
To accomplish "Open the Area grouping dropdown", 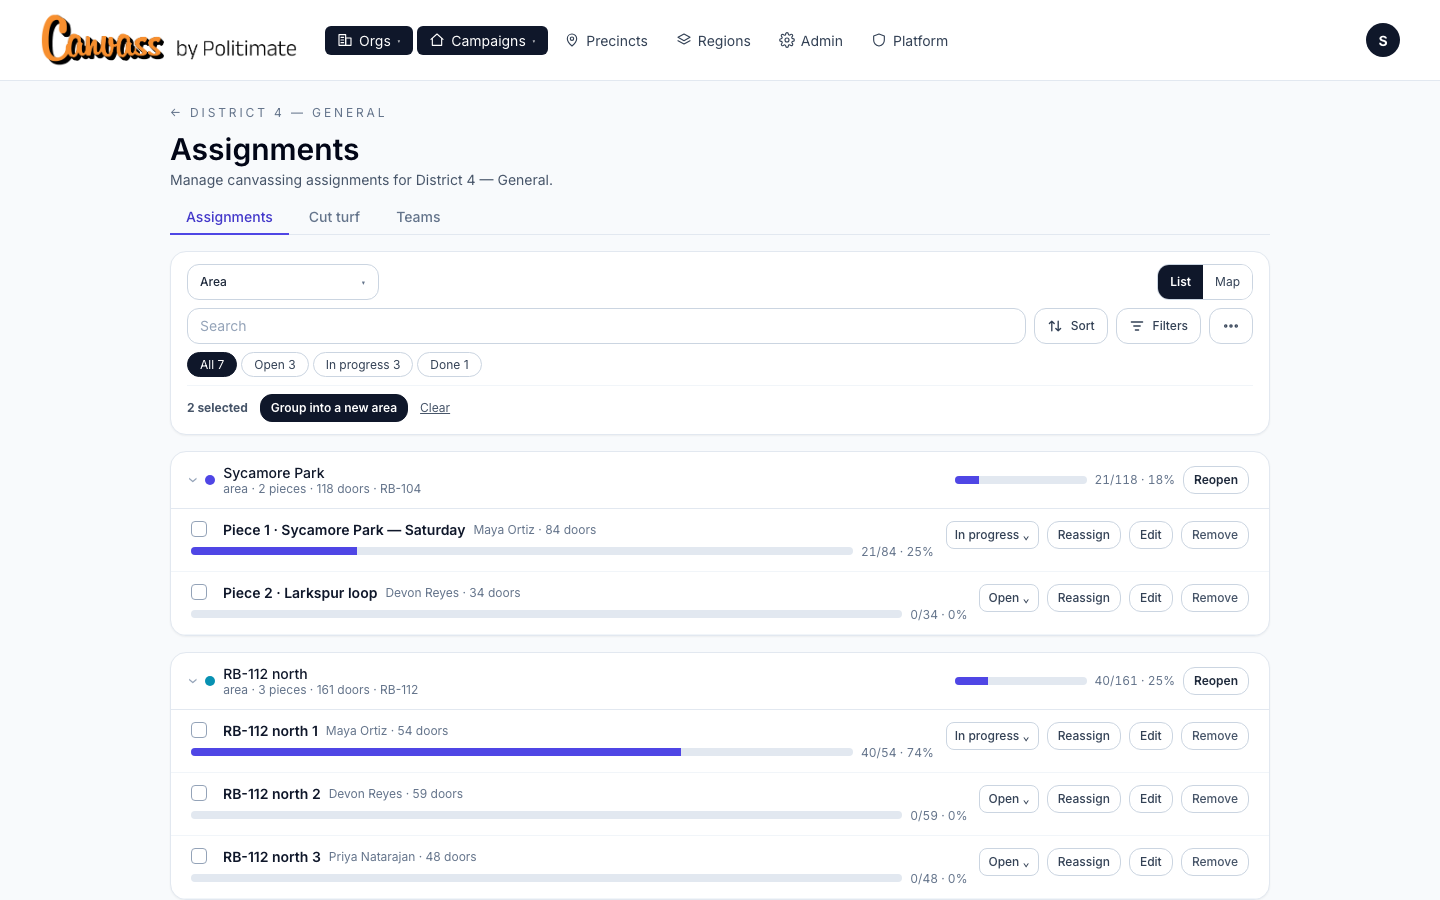I will [283, 282].
